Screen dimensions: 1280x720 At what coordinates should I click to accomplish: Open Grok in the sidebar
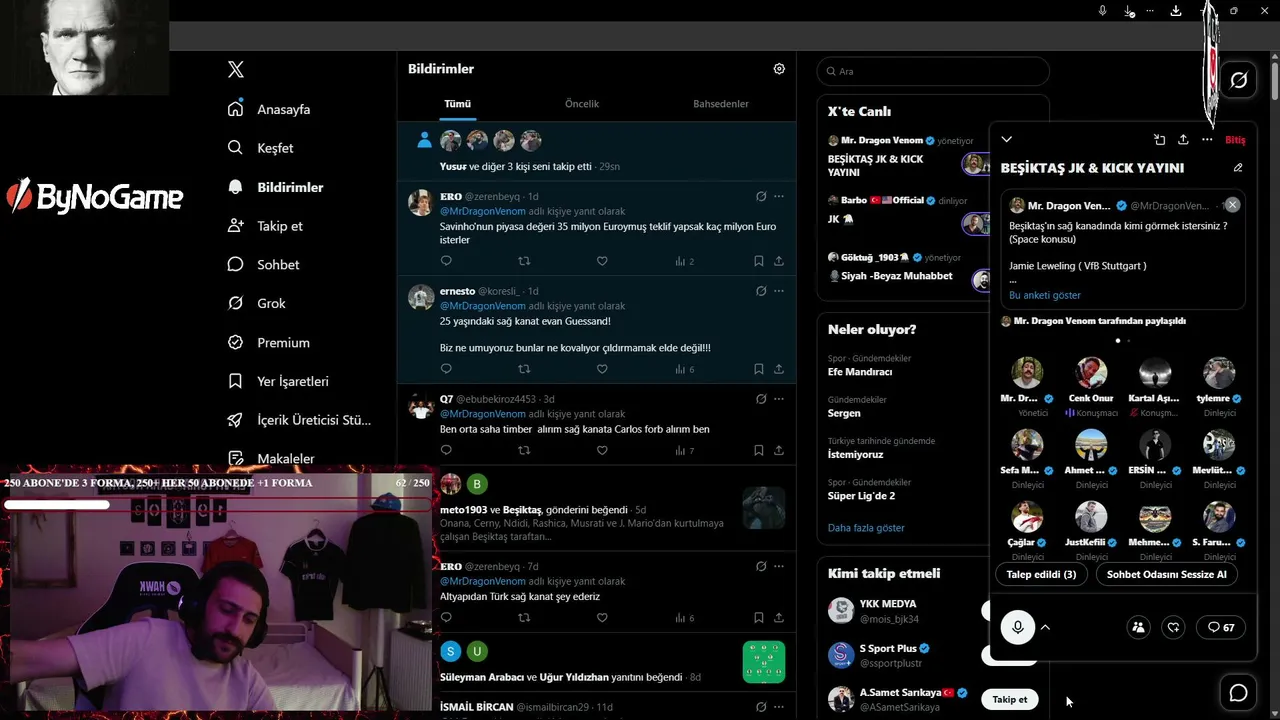coord(257,303)
